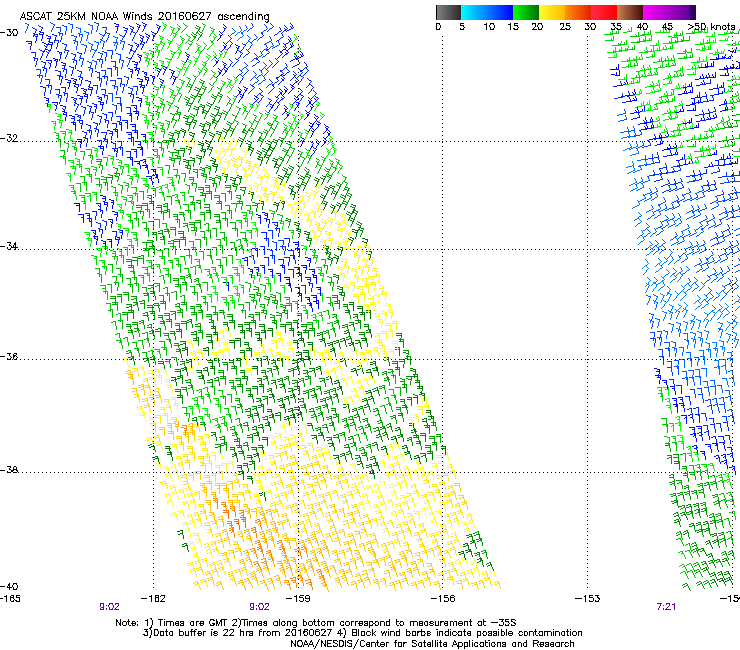Viewport: 740px width, 650px height.
Task: Click the -159 longitude axis label
Action: click(x=298, y=599)
